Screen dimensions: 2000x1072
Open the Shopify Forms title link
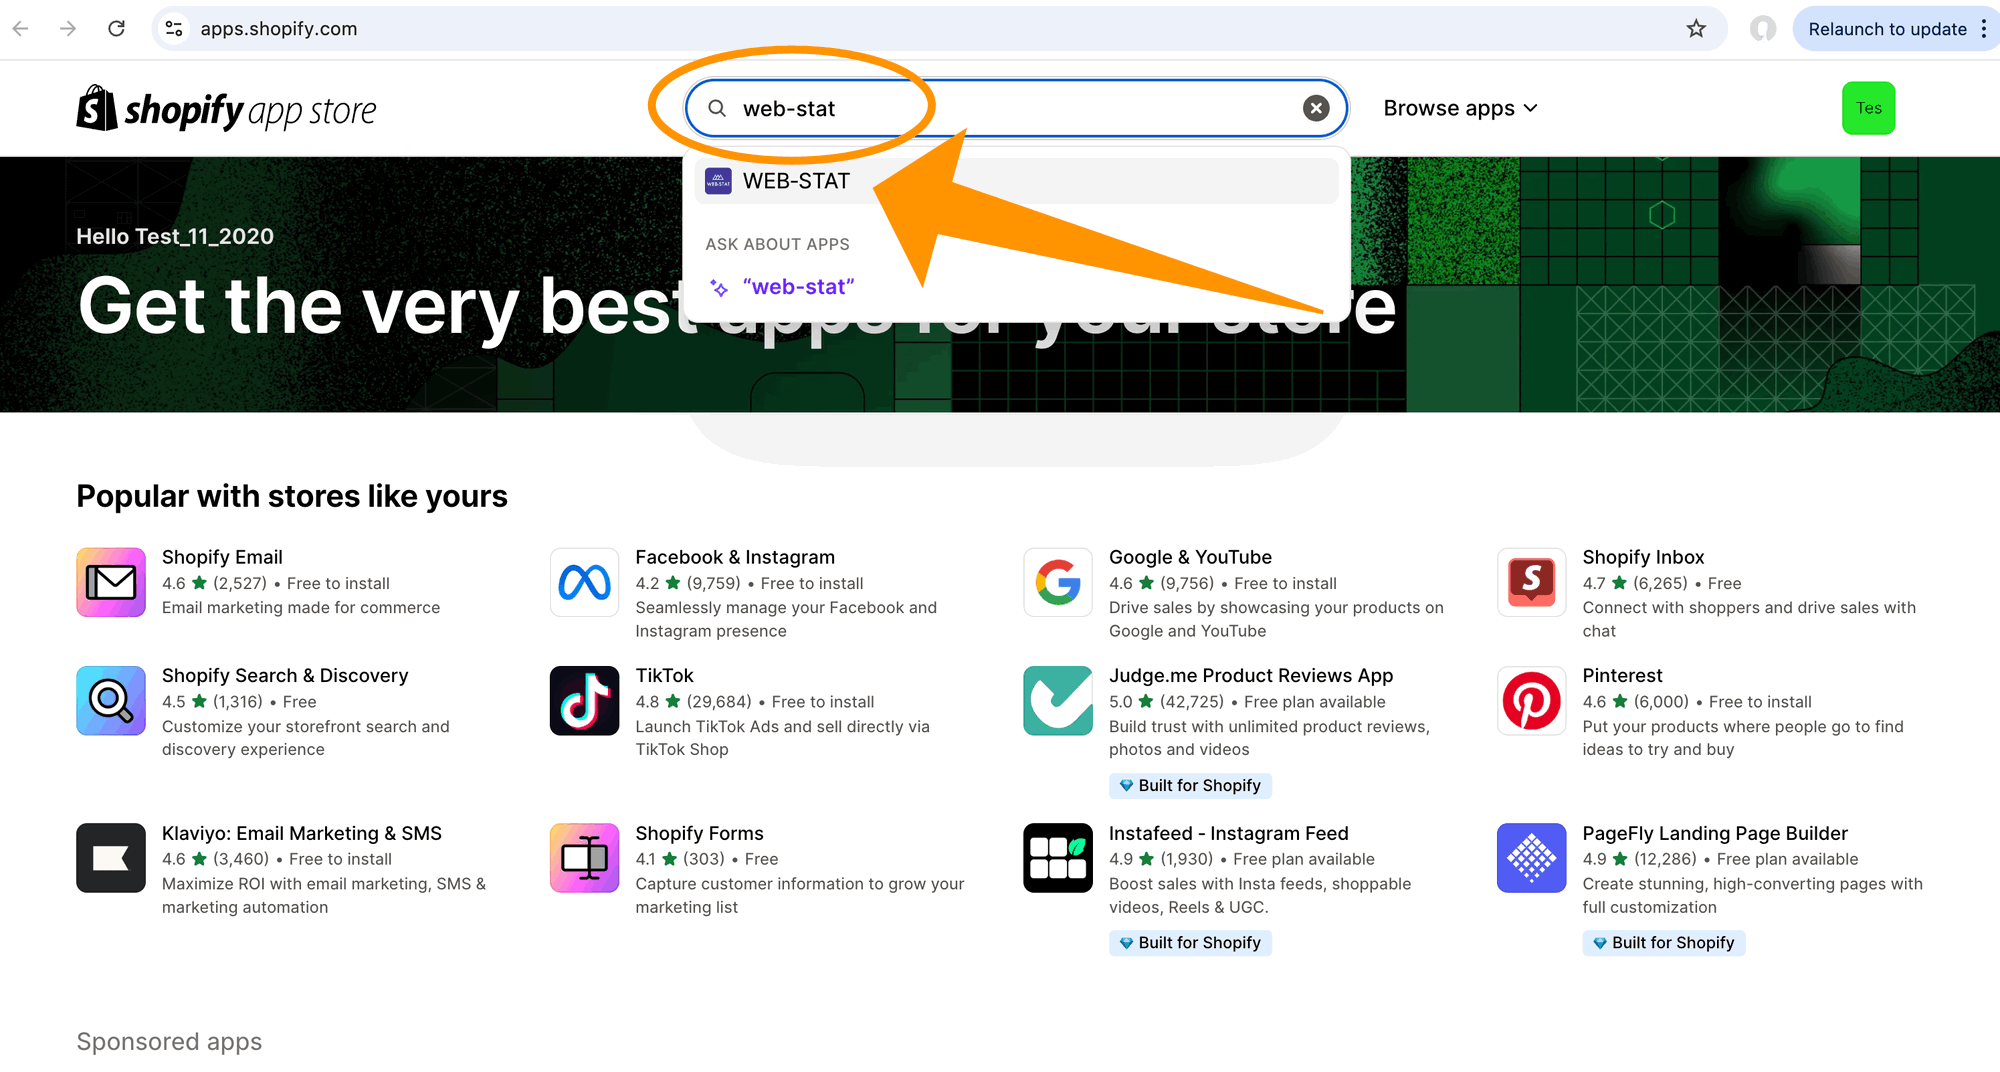(x=699, y=833)
